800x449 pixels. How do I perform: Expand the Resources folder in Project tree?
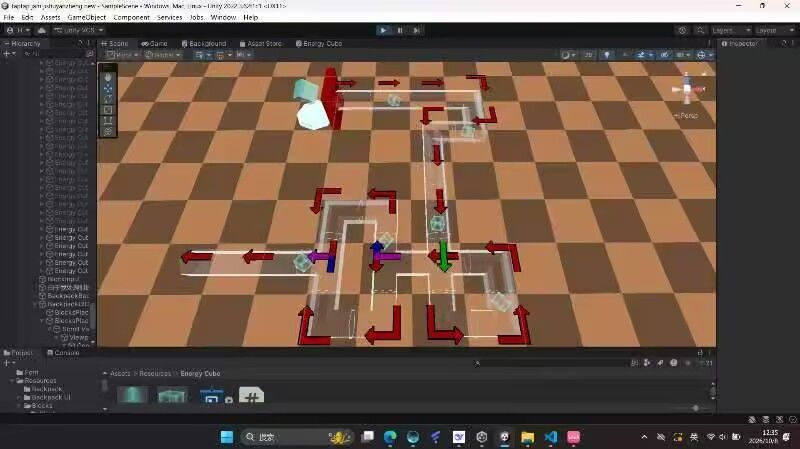coord(13,381)
